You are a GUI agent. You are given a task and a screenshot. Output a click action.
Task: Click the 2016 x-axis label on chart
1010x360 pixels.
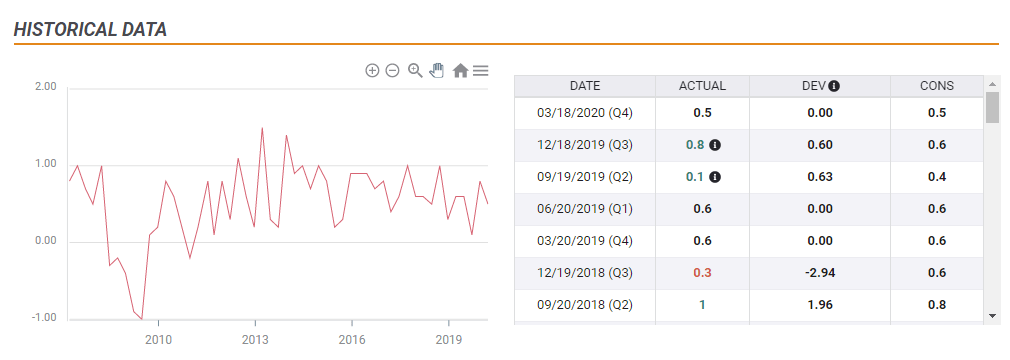tap(352, 339)
